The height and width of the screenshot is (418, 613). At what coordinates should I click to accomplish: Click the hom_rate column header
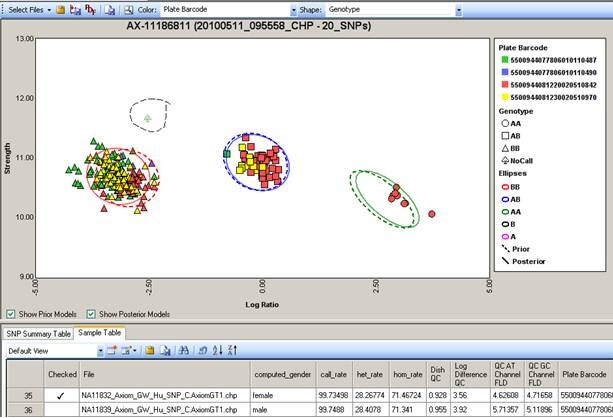pos(408,374)
